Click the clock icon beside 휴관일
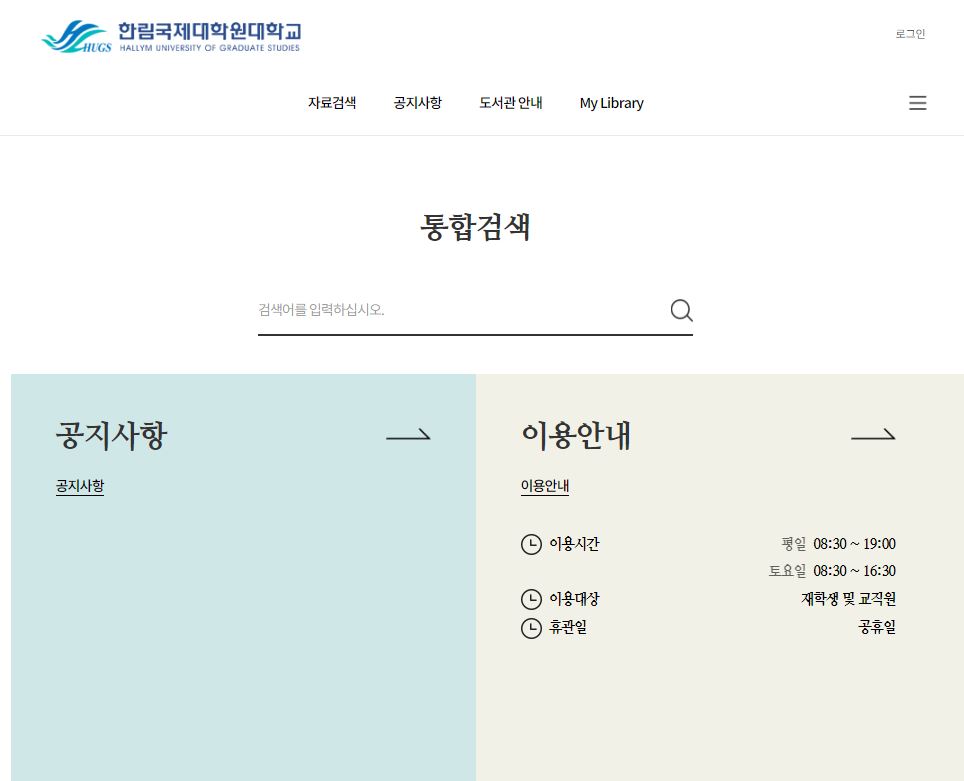The height and width of the screenshot is (781, 964). click(x=531, y=628)
